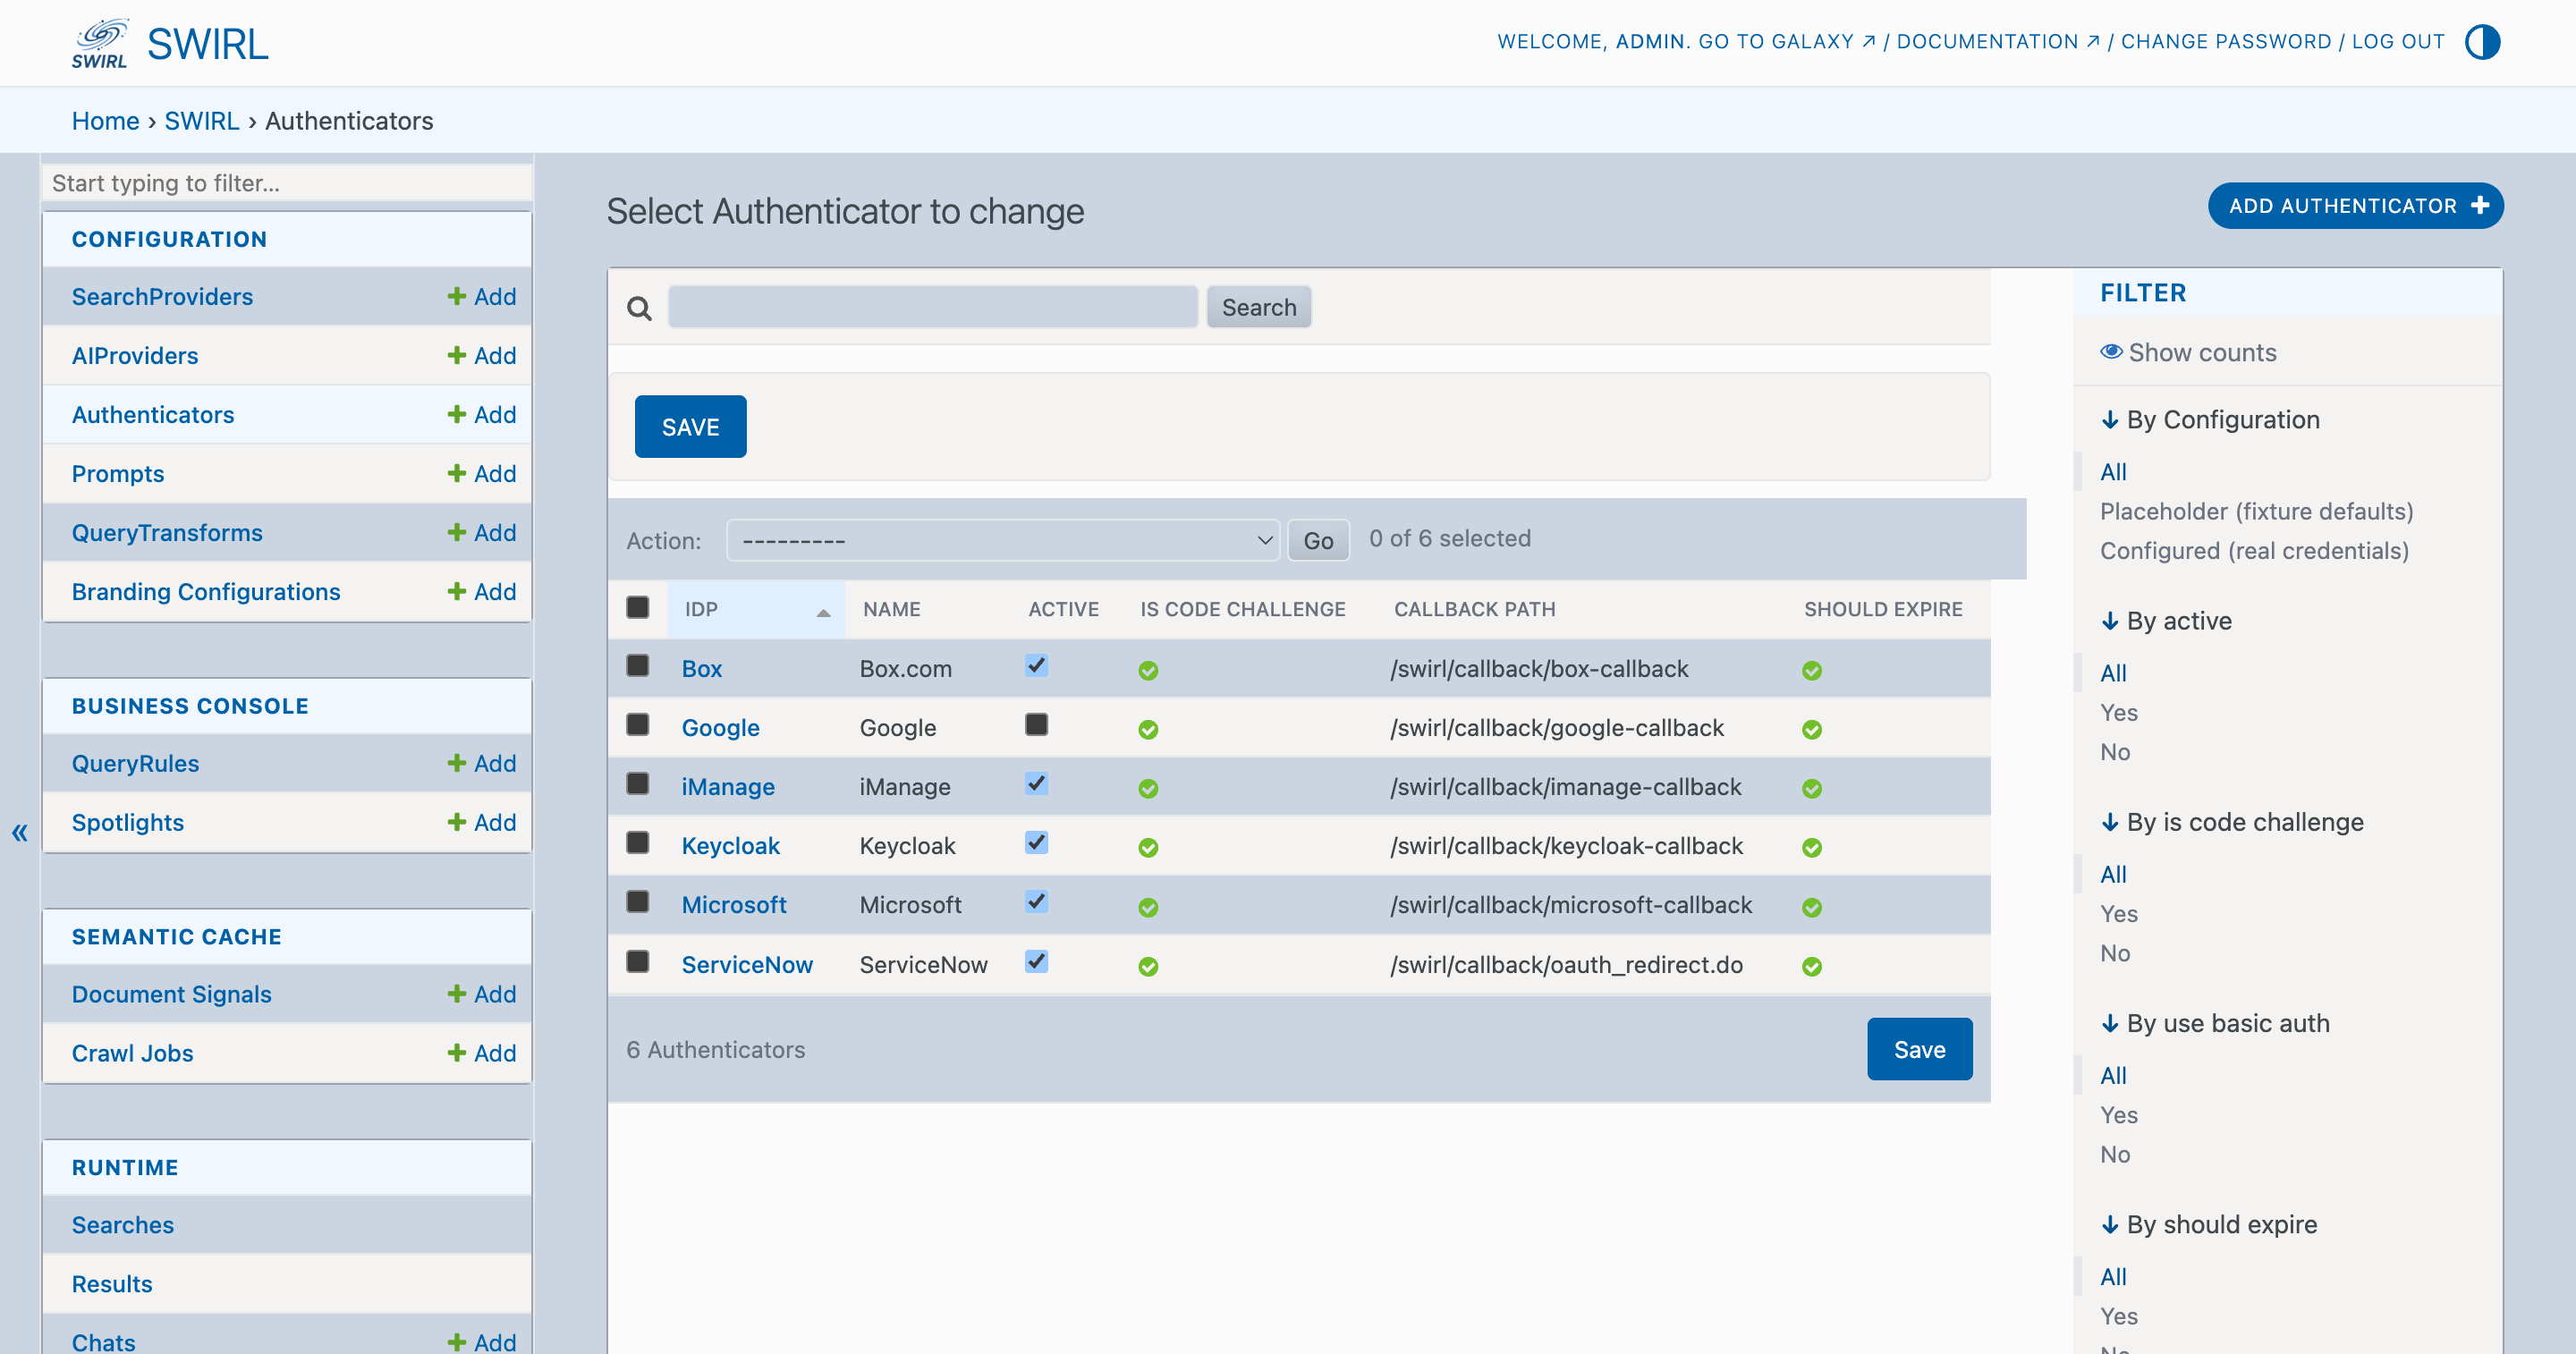Click Keycloak row Is Code Challenge green check

point(1148,847)
